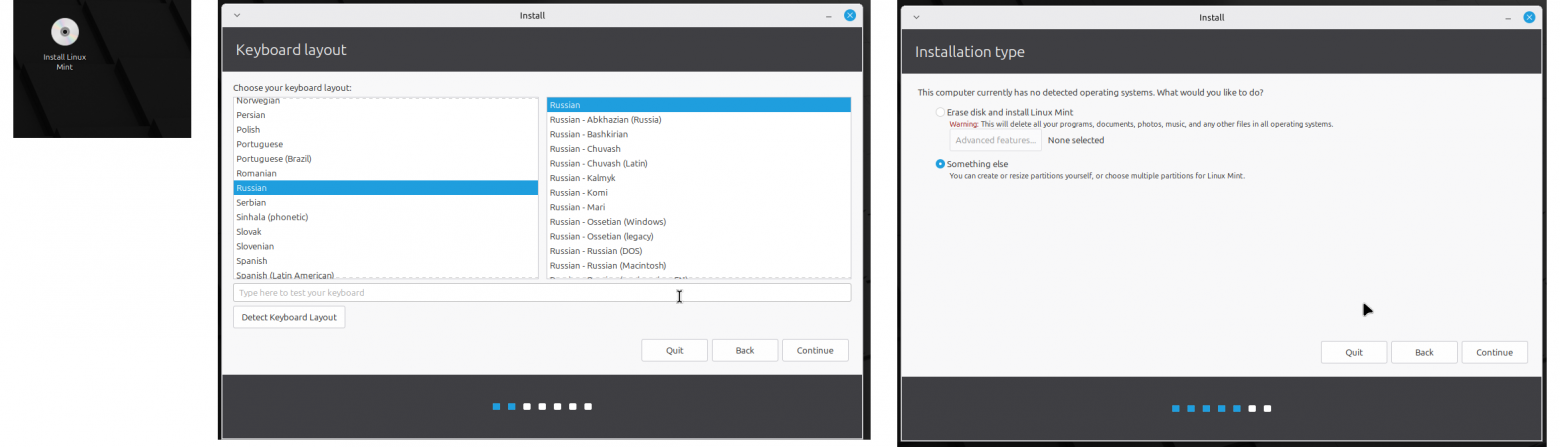Choose Serbian in the keyboard layout list
Viewport: 1560px width, 447px height.
pyautogui.click(x=386, y=202)
